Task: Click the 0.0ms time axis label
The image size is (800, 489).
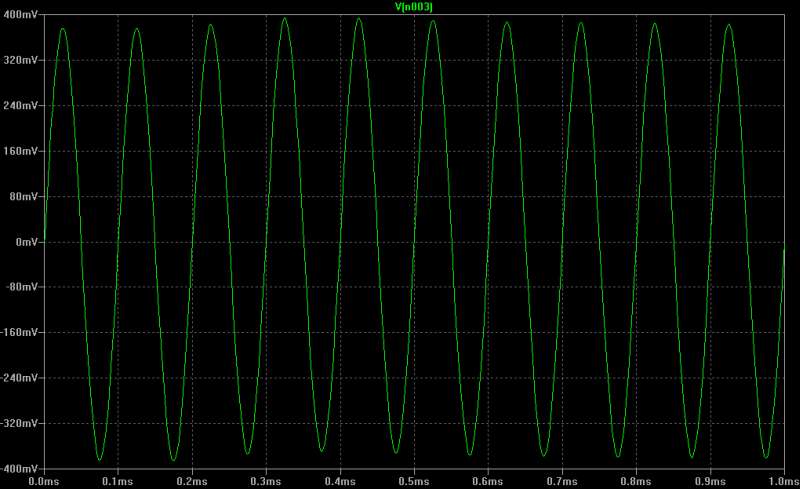Action: [x=44, y=482]
